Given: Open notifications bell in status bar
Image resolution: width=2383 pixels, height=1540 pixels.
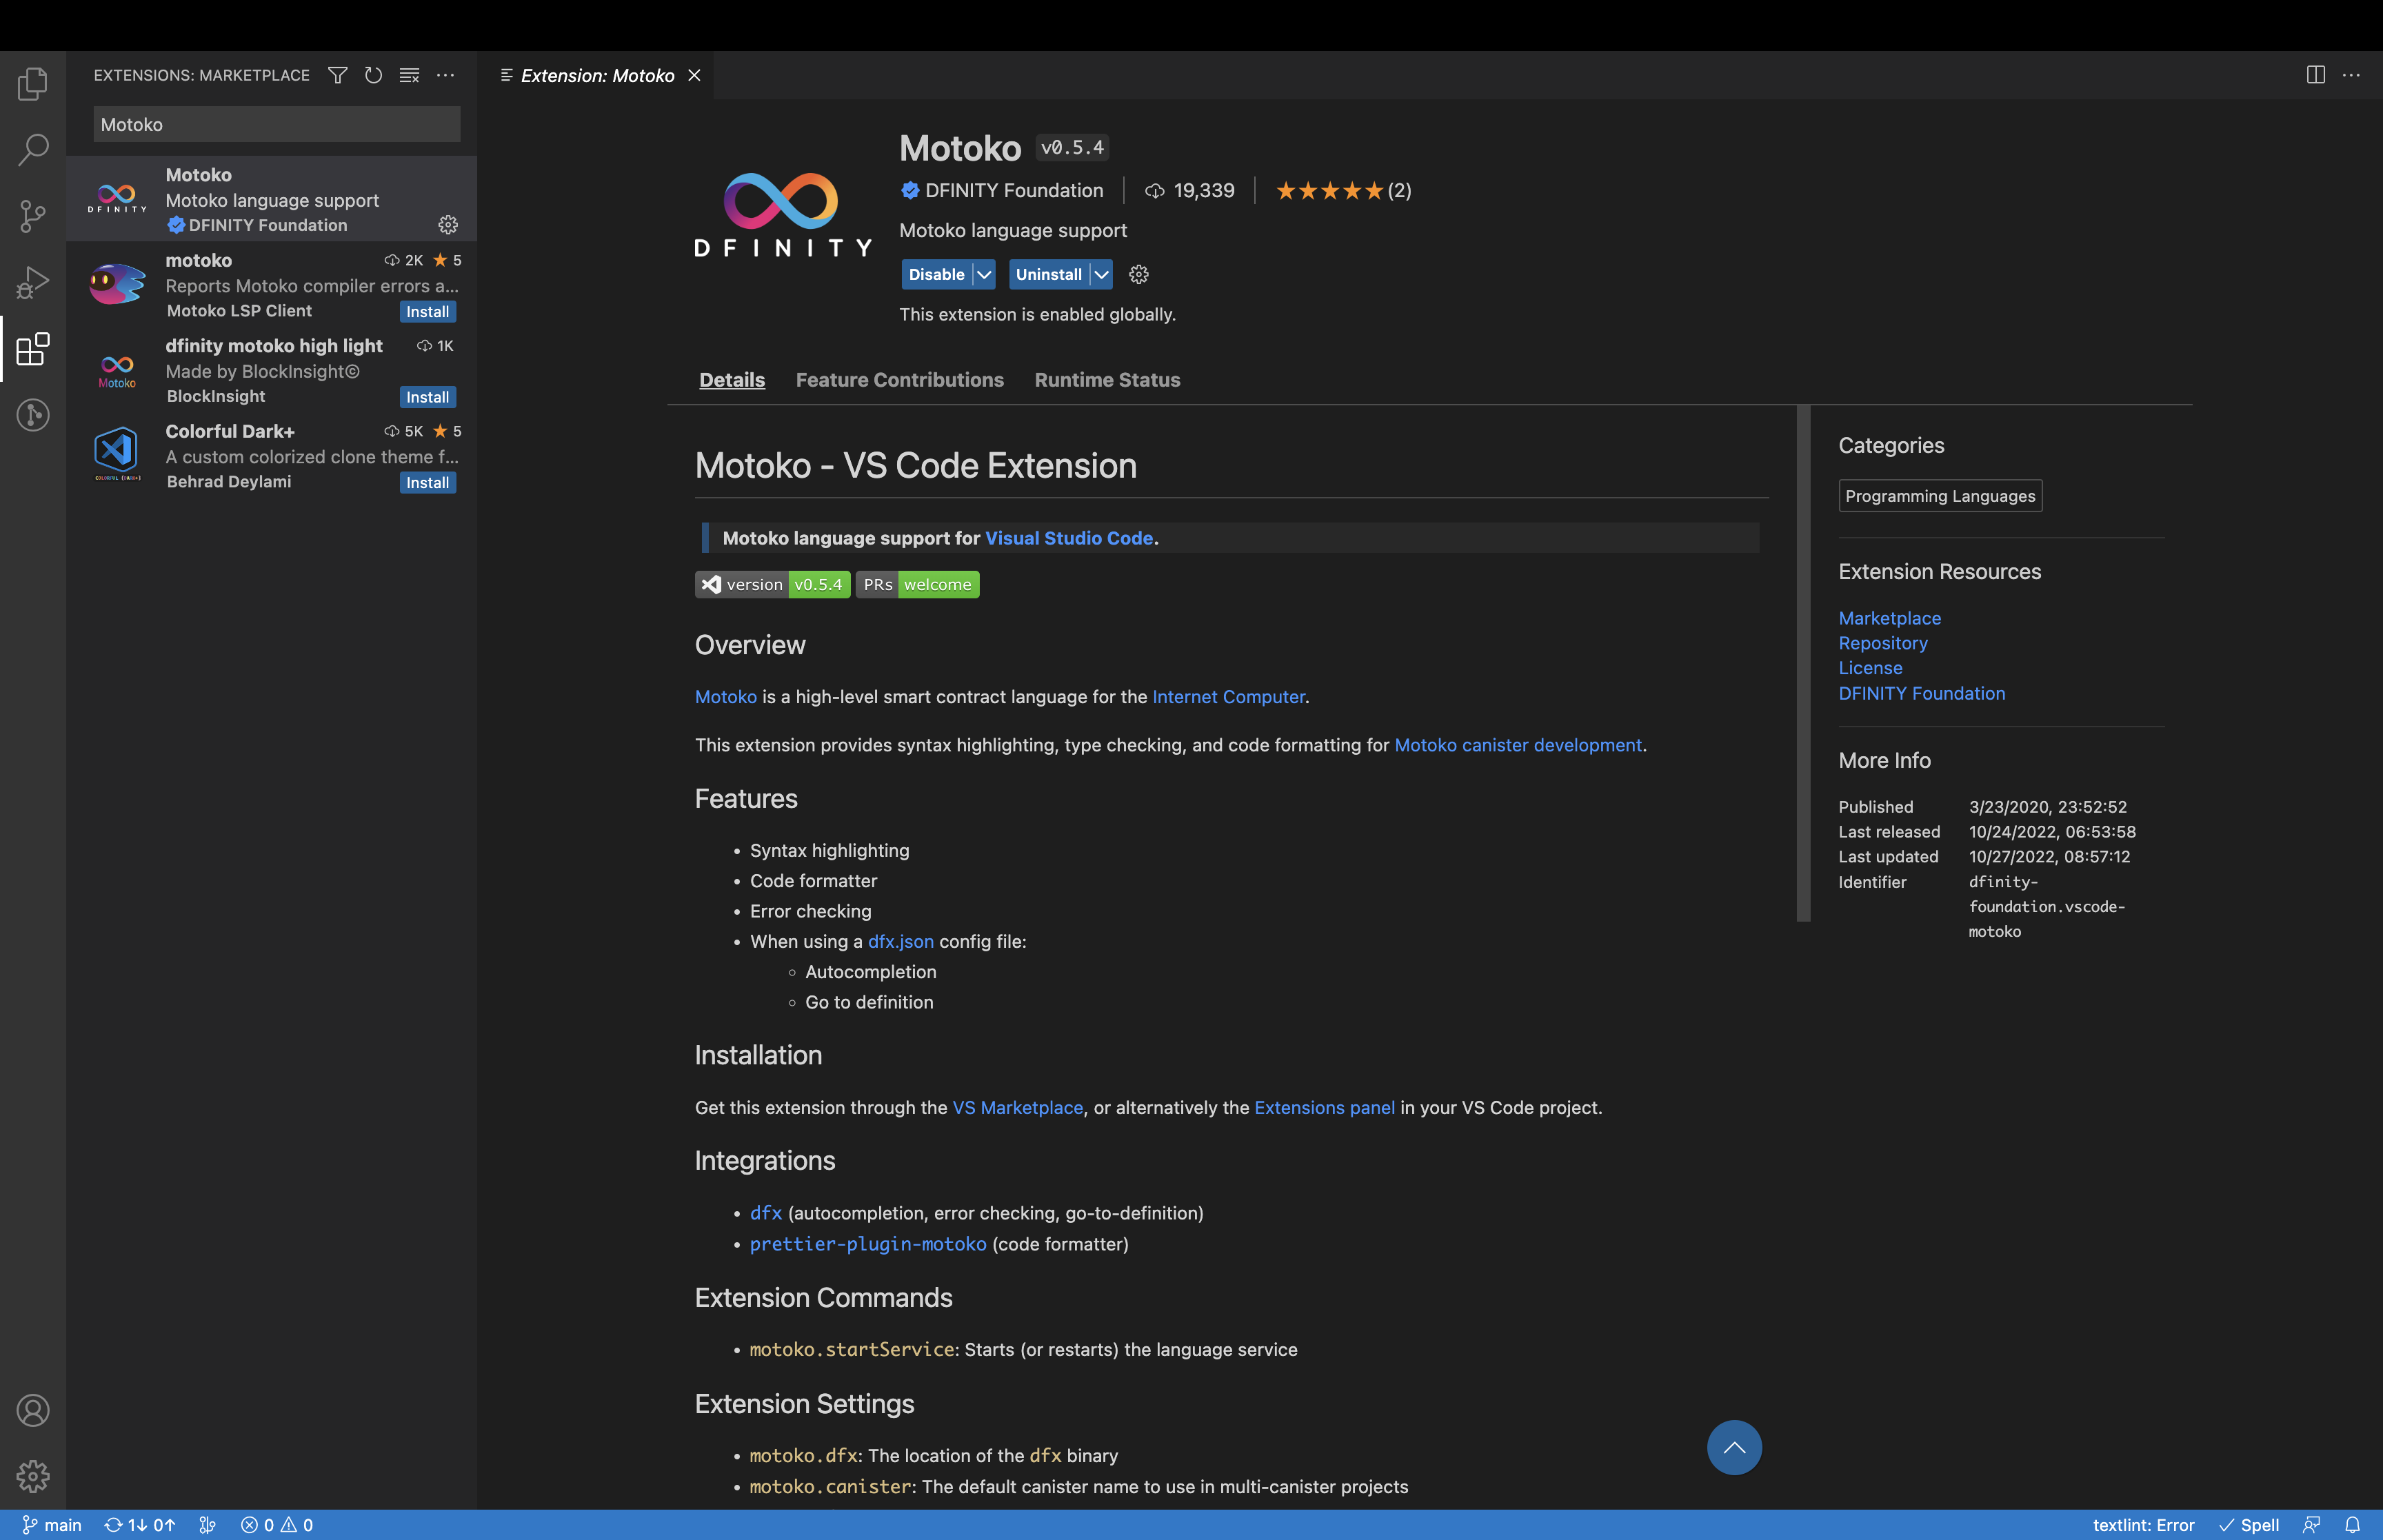Looking at the screenshot, I should [x=2352, y=1525].
